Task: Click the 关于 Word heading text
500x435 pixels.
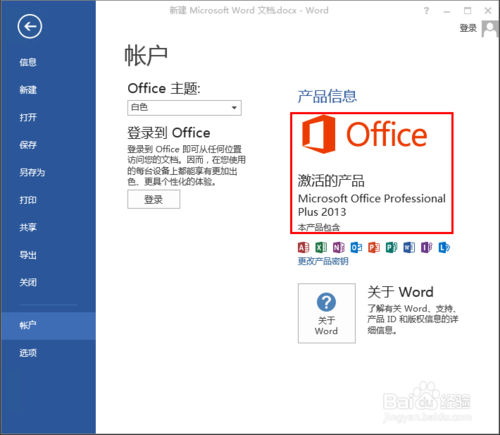Action: [x=400, y=292]
